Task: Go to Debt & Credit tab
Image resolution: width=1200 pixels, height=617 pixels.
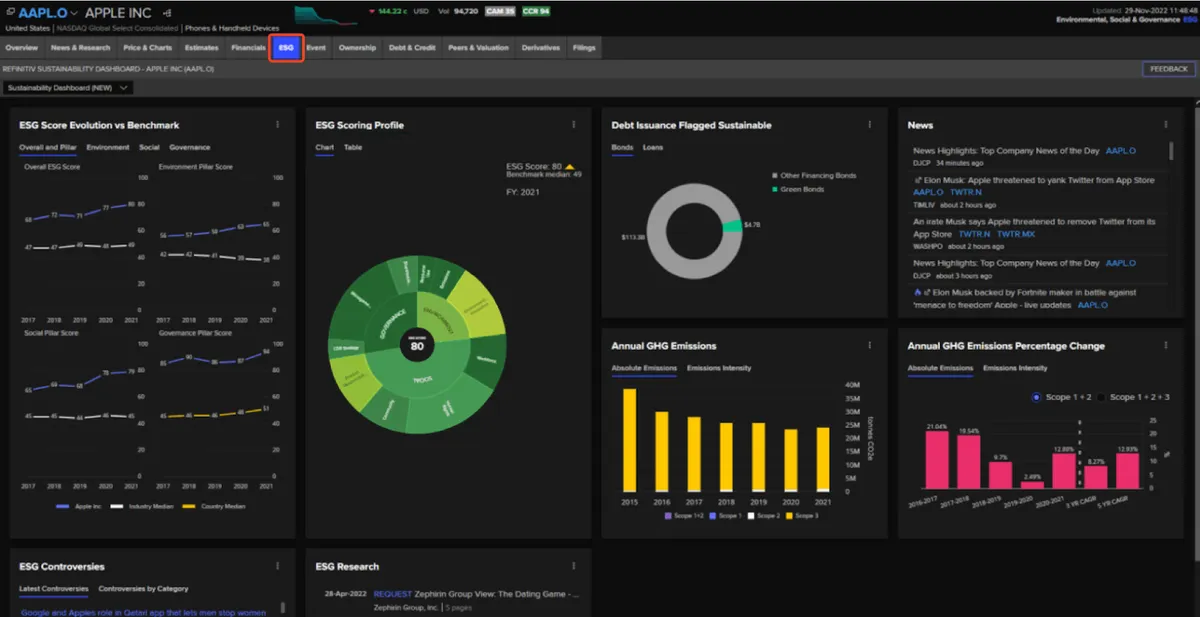Action: pos(412,47)
